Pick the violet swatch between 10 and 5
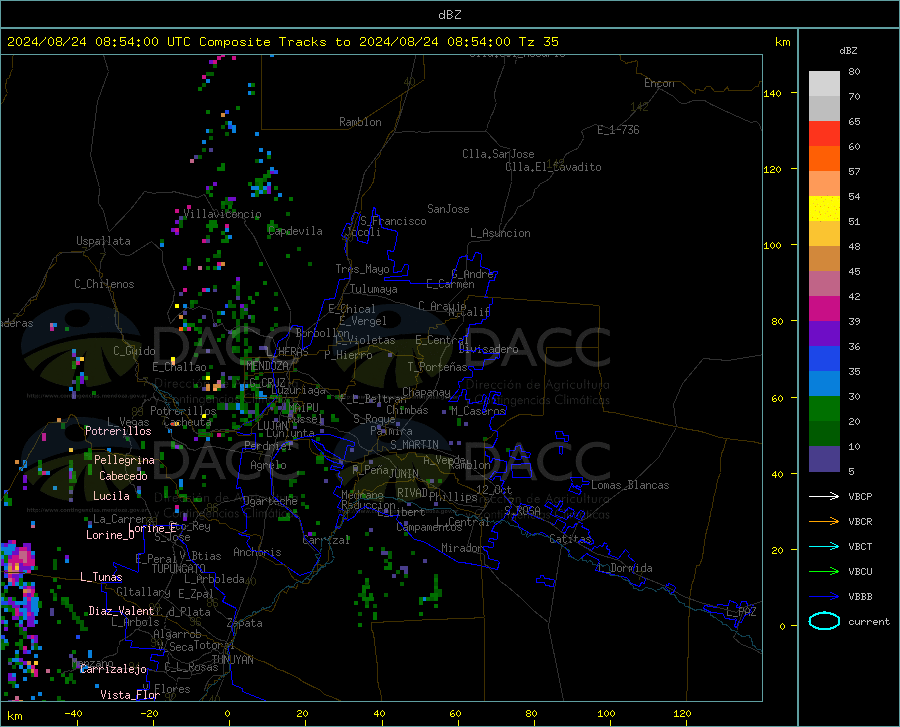 pyautogui.click(x=824, y=459)
